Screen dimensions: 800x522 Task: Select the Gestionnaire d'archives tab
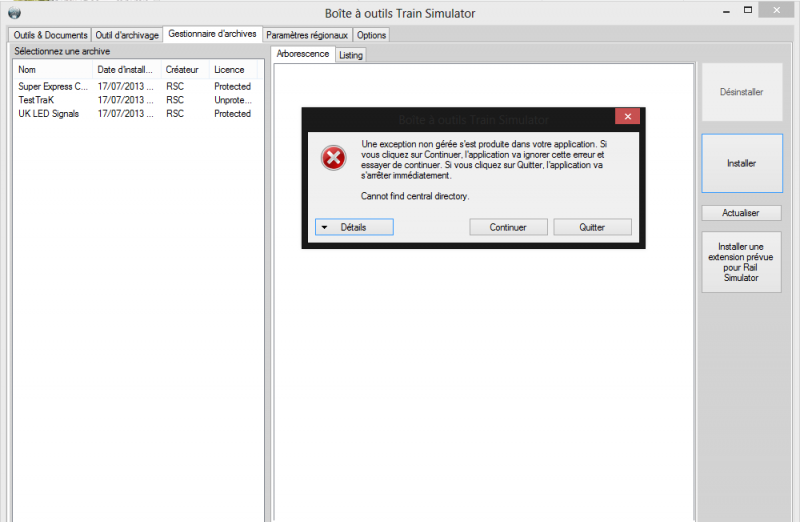[x=212, y=34]
